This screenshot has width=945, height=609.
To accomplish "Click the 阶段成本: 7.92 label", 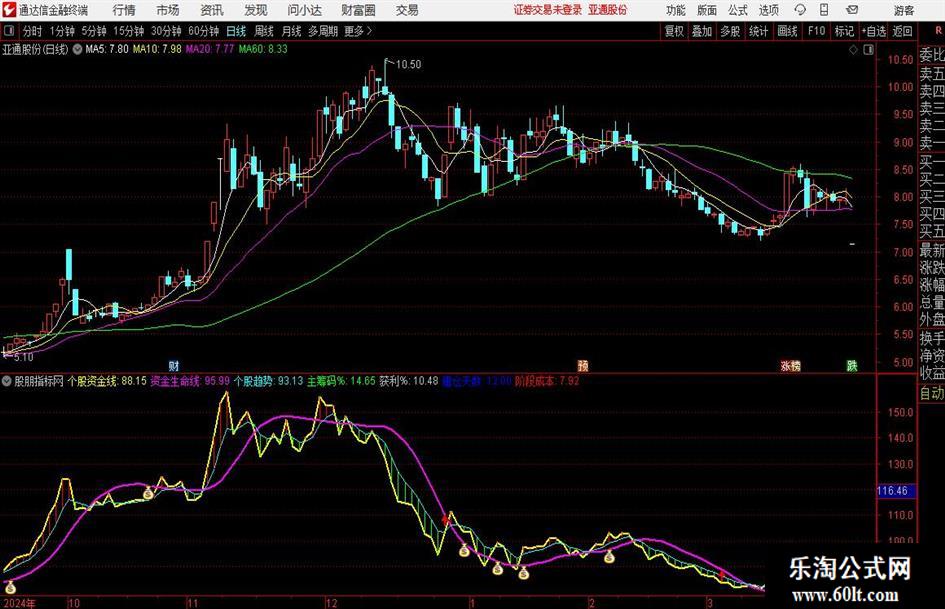I will [547, 381].
